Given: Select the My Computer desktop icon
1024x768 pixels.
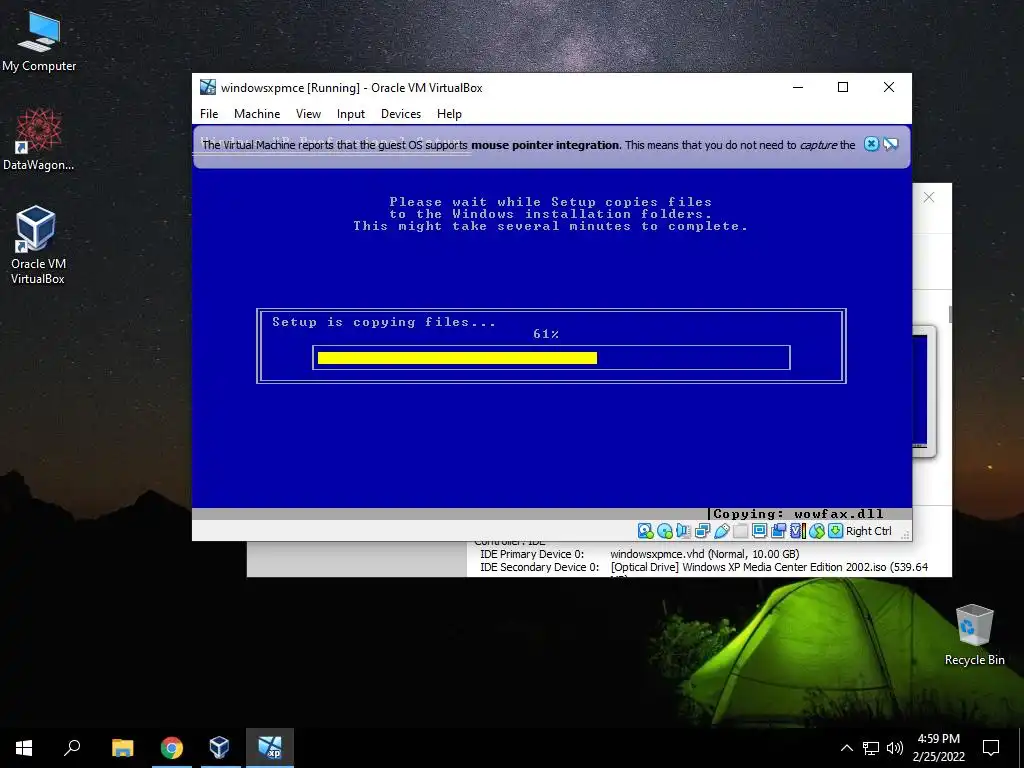Looking at the screenshot, I should (x=39, y=42).
